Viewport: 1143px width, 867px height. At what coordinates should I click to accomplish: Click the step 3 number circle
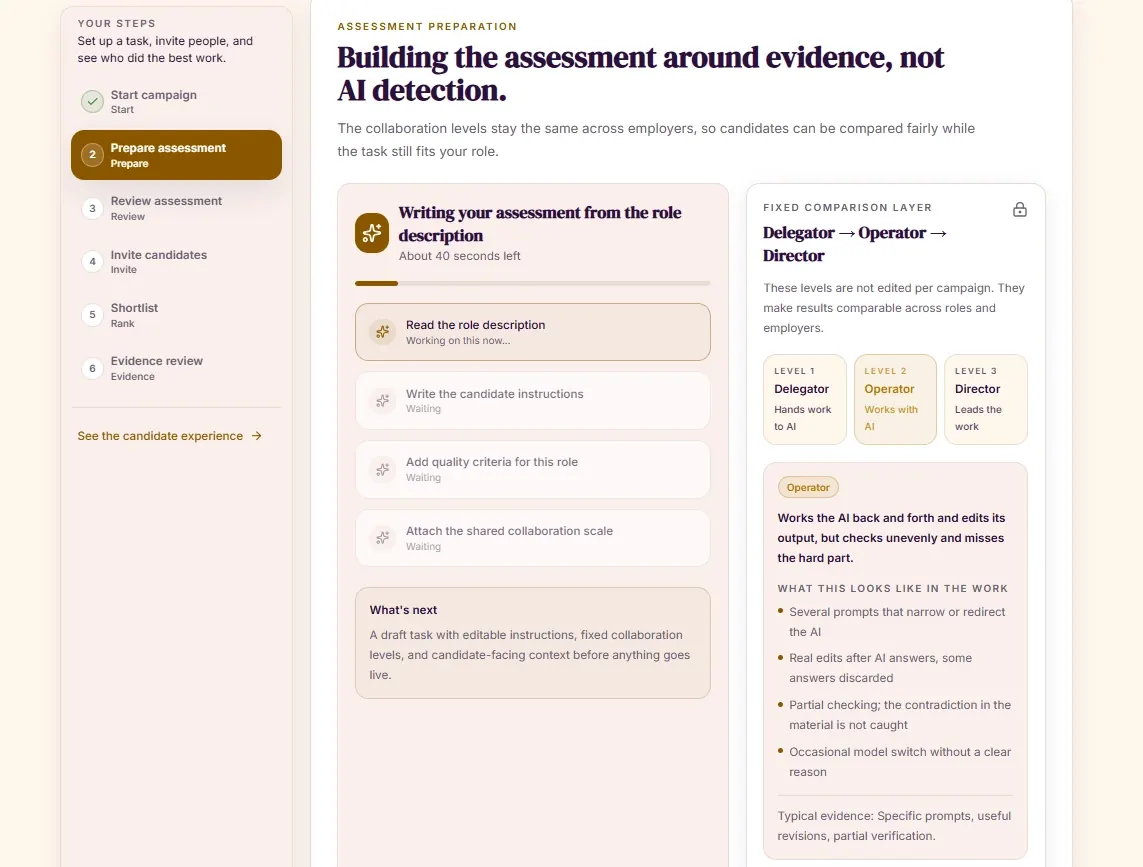(x=92, y=209)
